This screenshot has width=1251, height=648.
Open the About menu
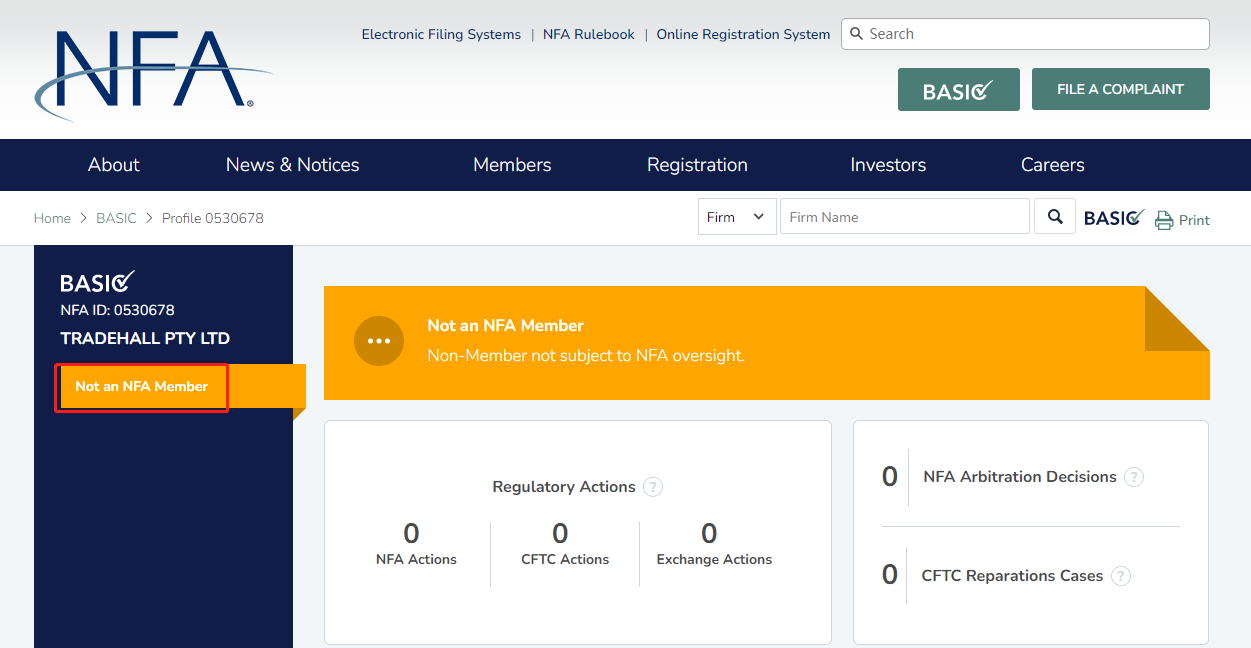click(114, 165)
